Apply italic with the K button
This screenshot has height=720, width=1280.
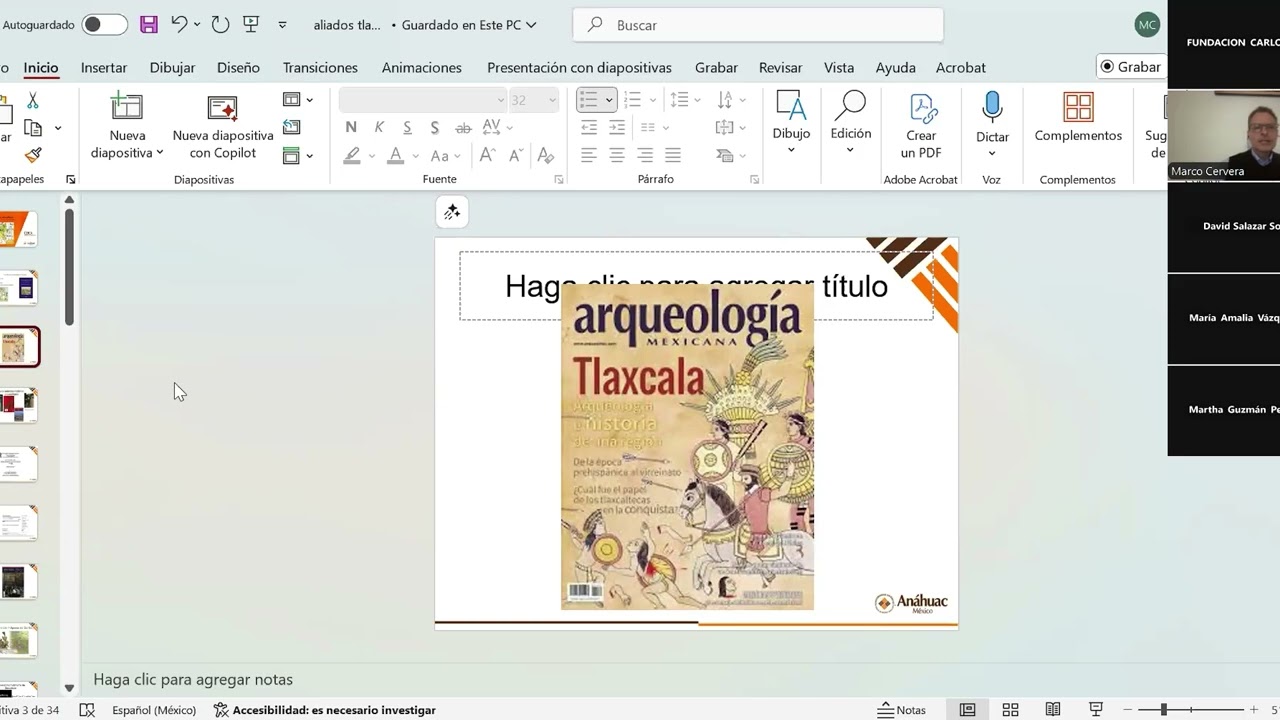[x=379, y=127]
